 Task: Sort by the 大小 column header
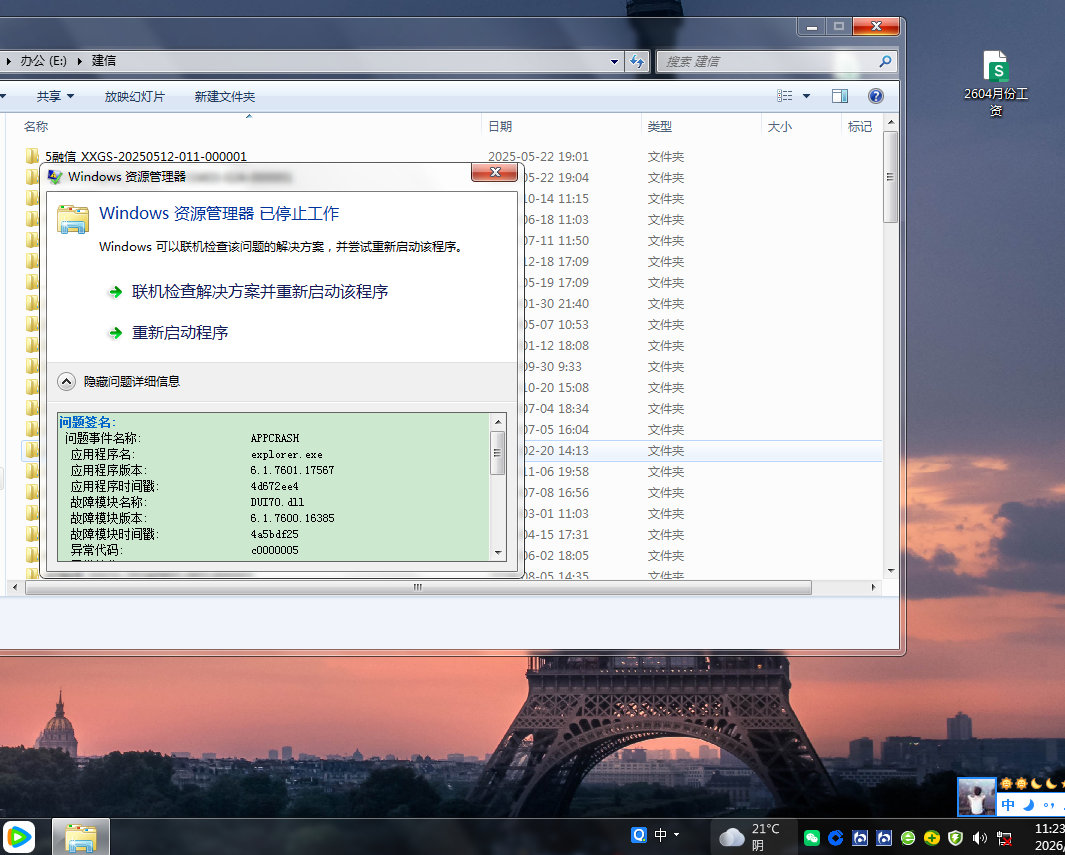point(779,126)
